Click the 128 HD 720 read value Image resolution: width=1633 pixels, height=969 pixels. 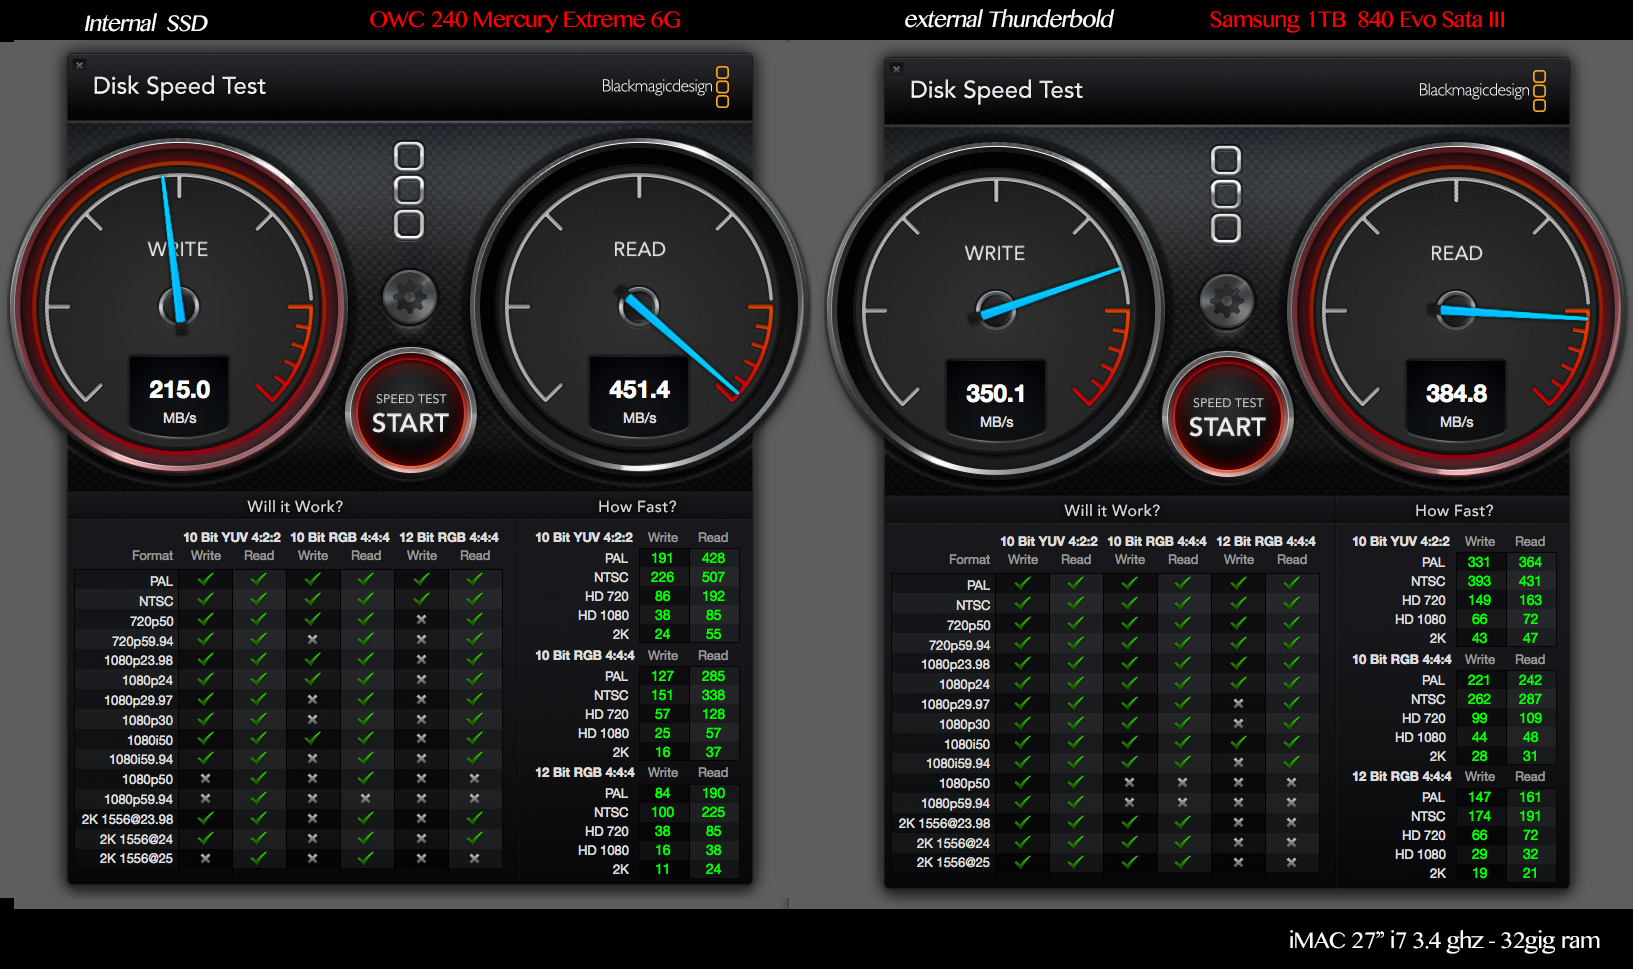pos(713,714)
